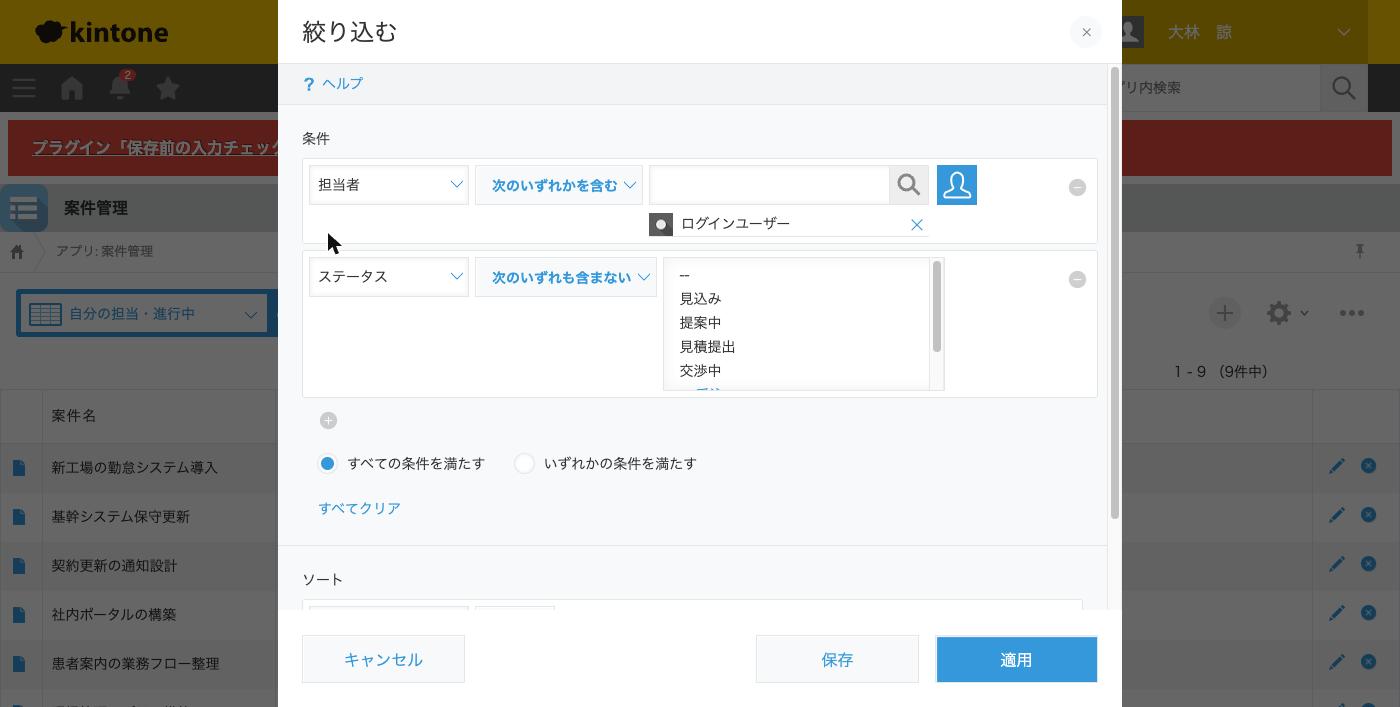Image resolution: width=1400 pixels, height=707 pixels.
Task: Open the user picker person icon
Action: [957, 185]
